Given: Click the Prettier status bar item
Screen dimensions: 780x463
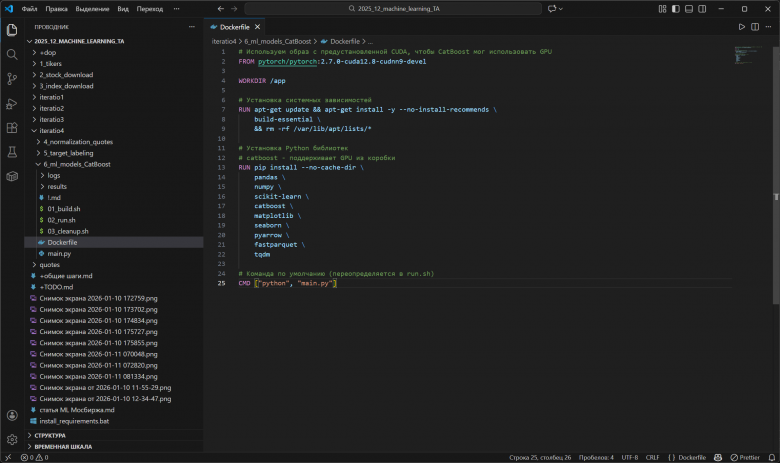Looking at the screenshot, I should coord(745,458).
